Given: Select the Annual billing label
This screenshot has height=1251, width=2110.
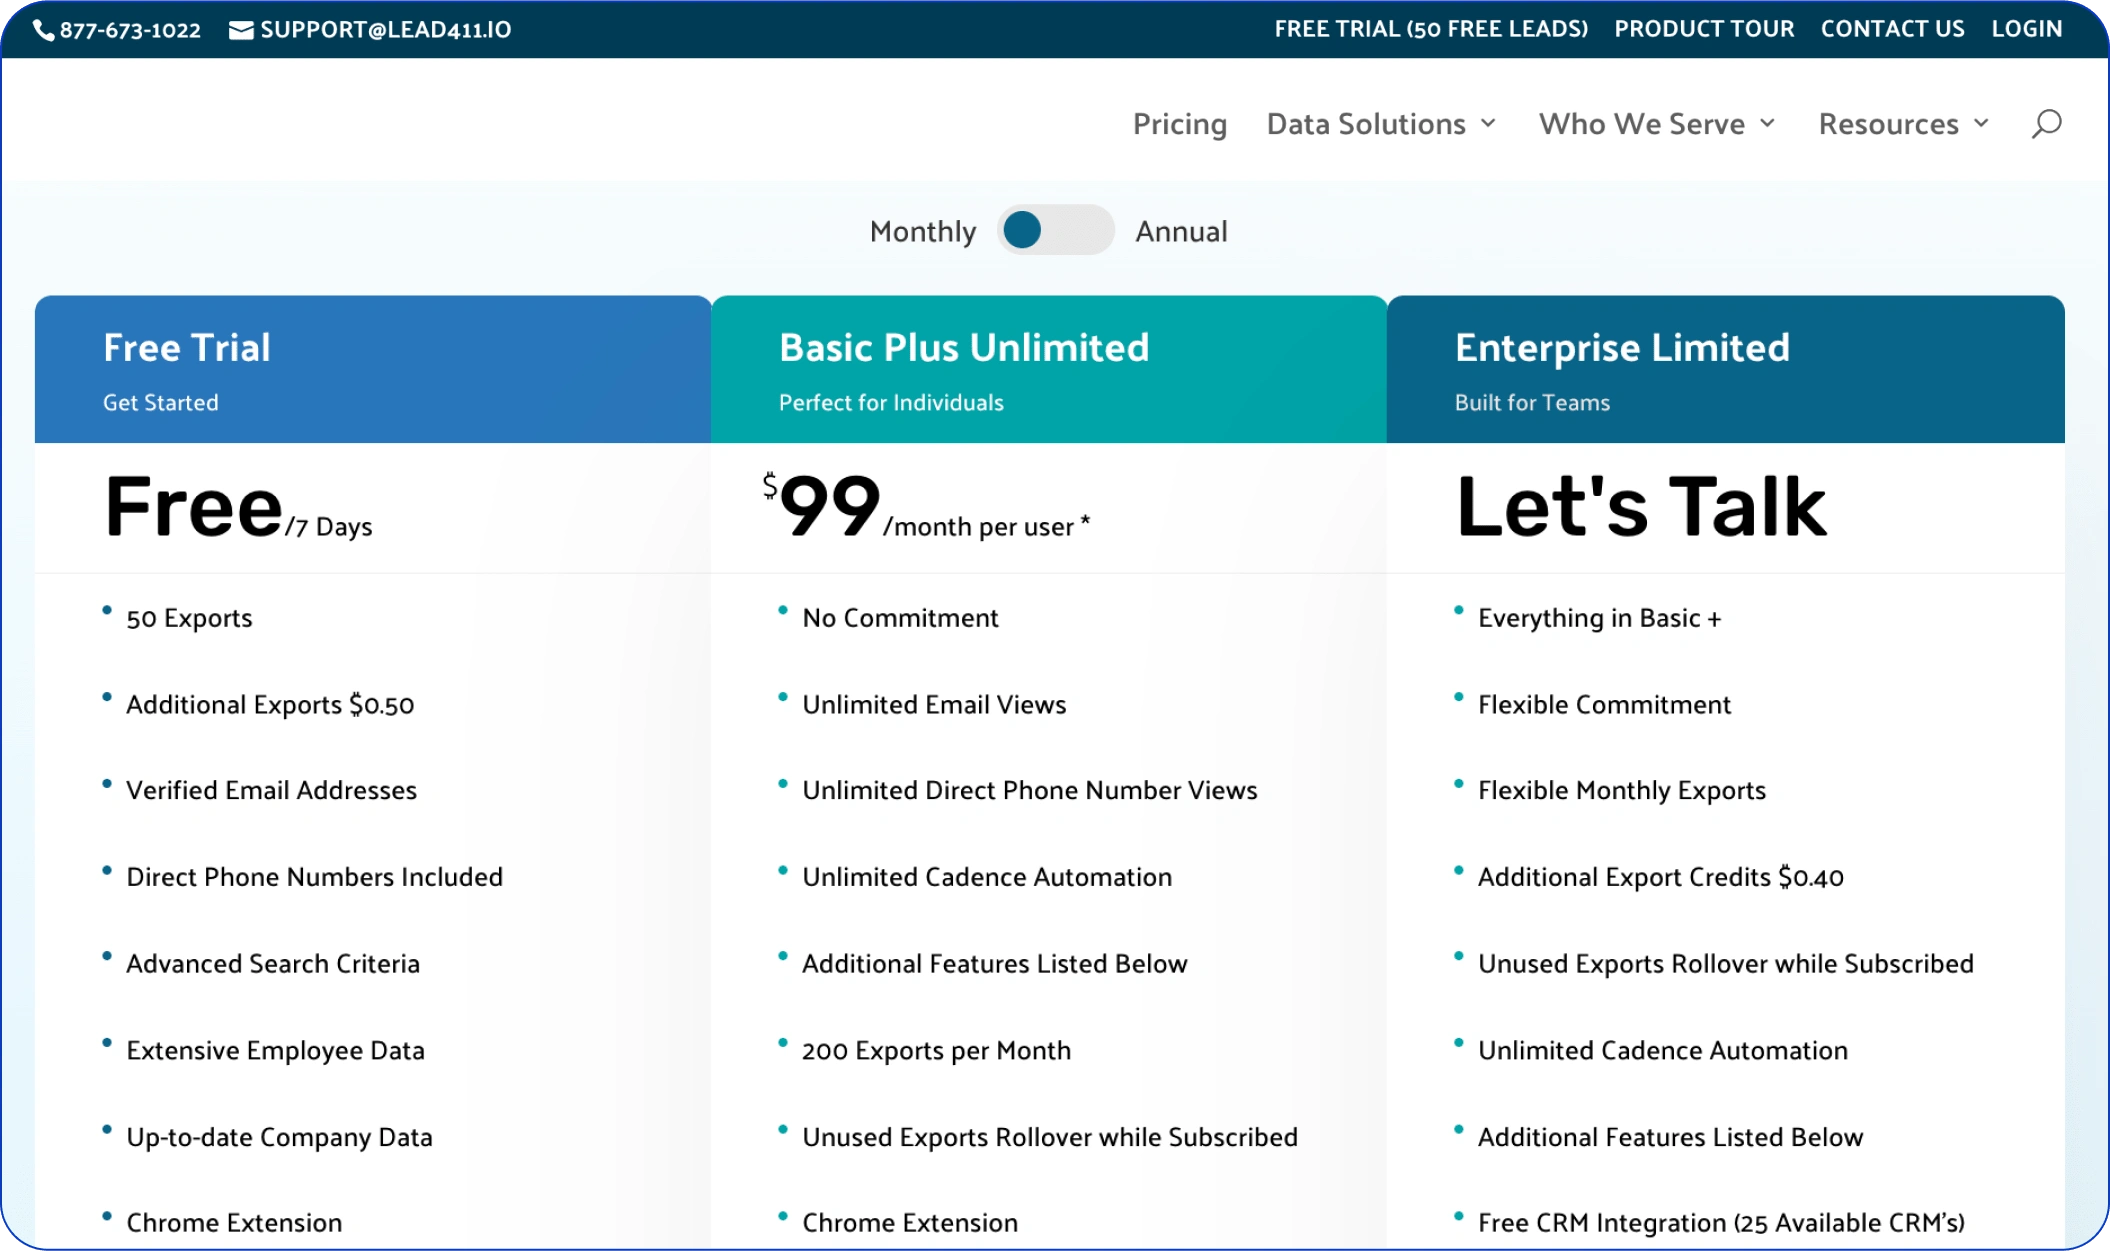Looking at the screenshot, I should point(1181,231).
